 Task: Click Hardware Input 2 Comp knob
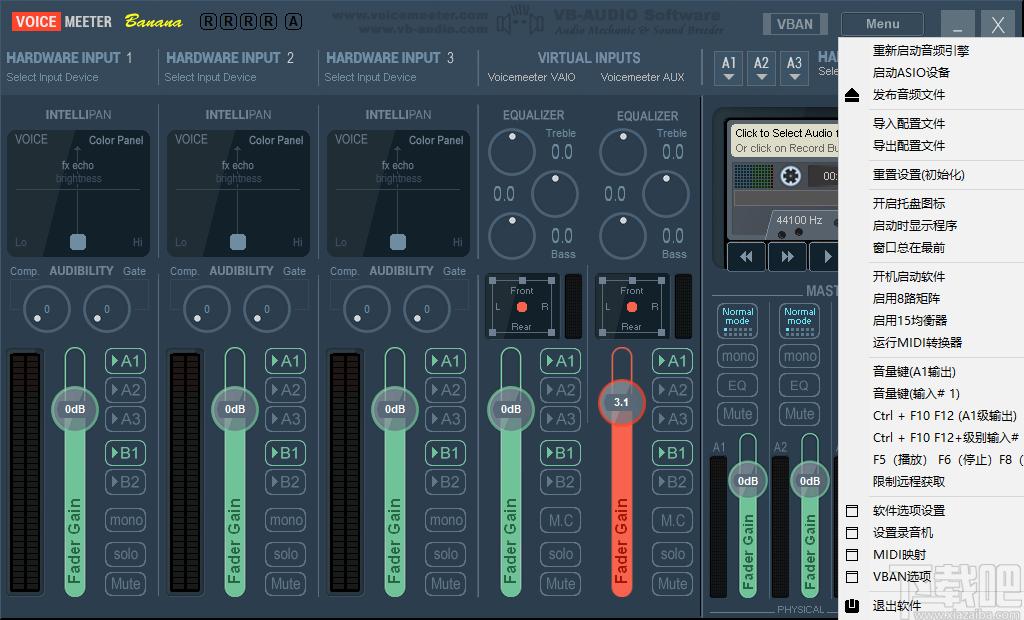click(206, 309)
